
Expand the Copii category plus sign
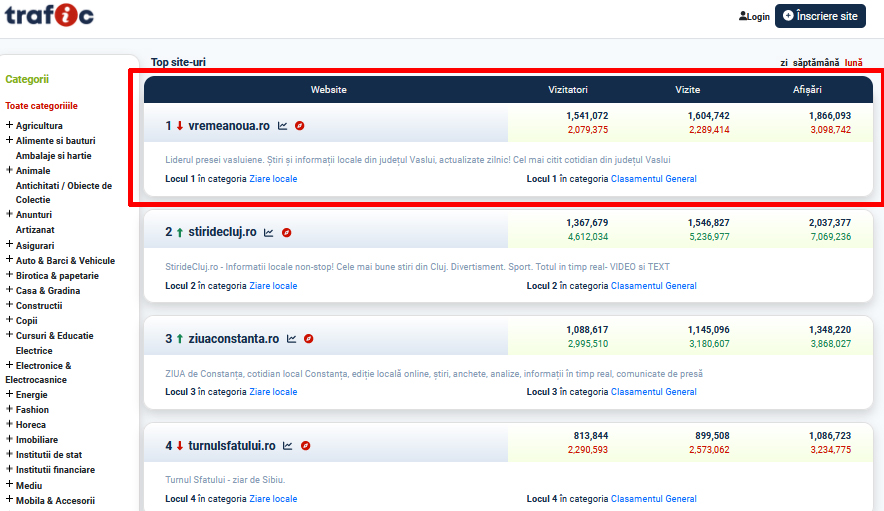[9, 320]
